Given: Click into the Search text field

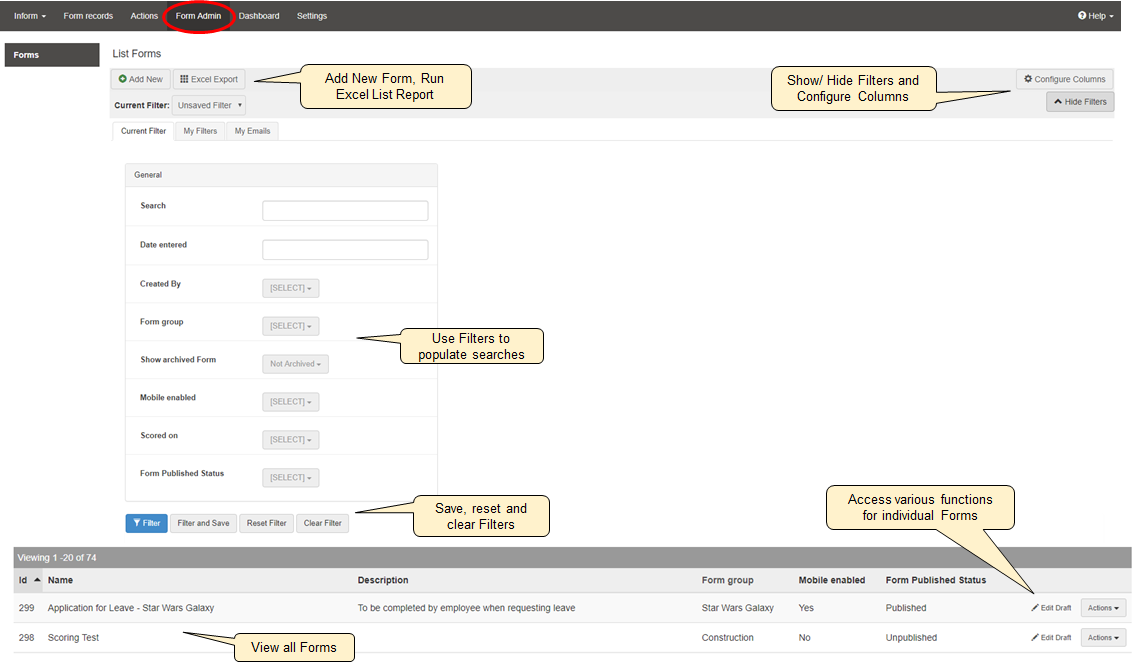Looking at the screenshot, I should [345, 211].
